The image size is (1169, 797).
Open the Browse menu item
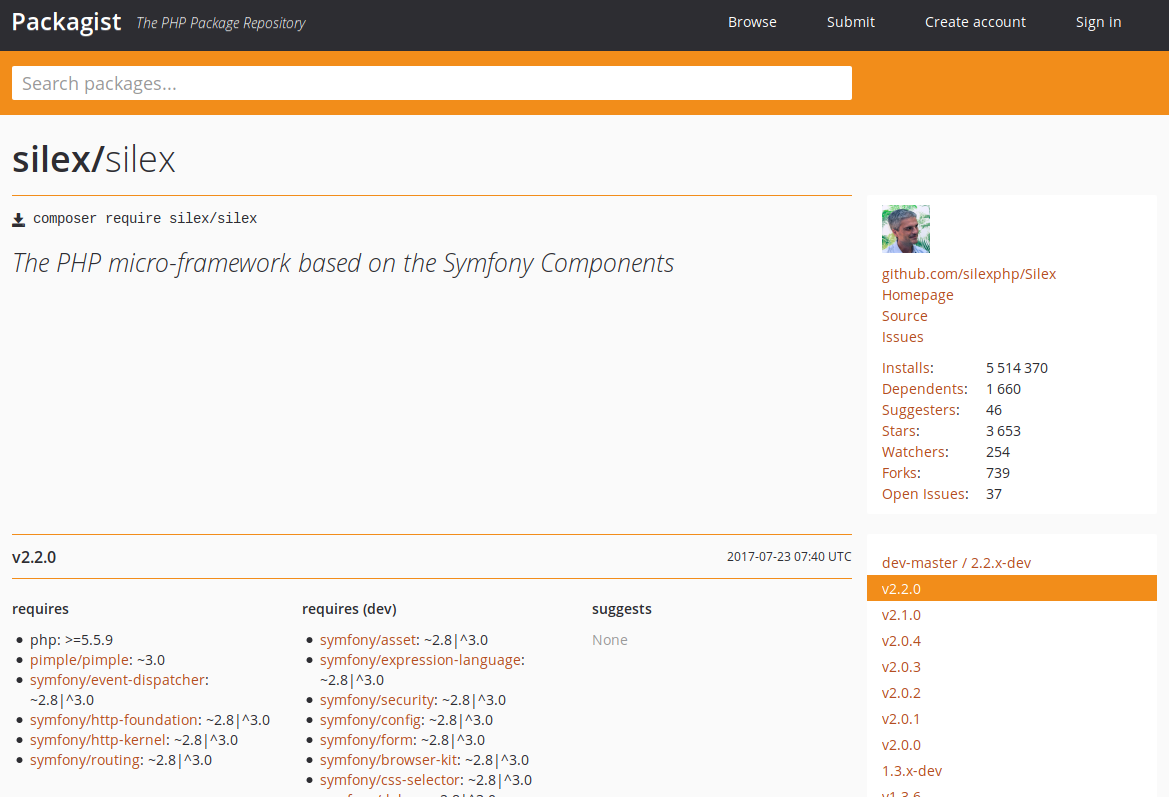pyautogui.click(x=752, y=21)
